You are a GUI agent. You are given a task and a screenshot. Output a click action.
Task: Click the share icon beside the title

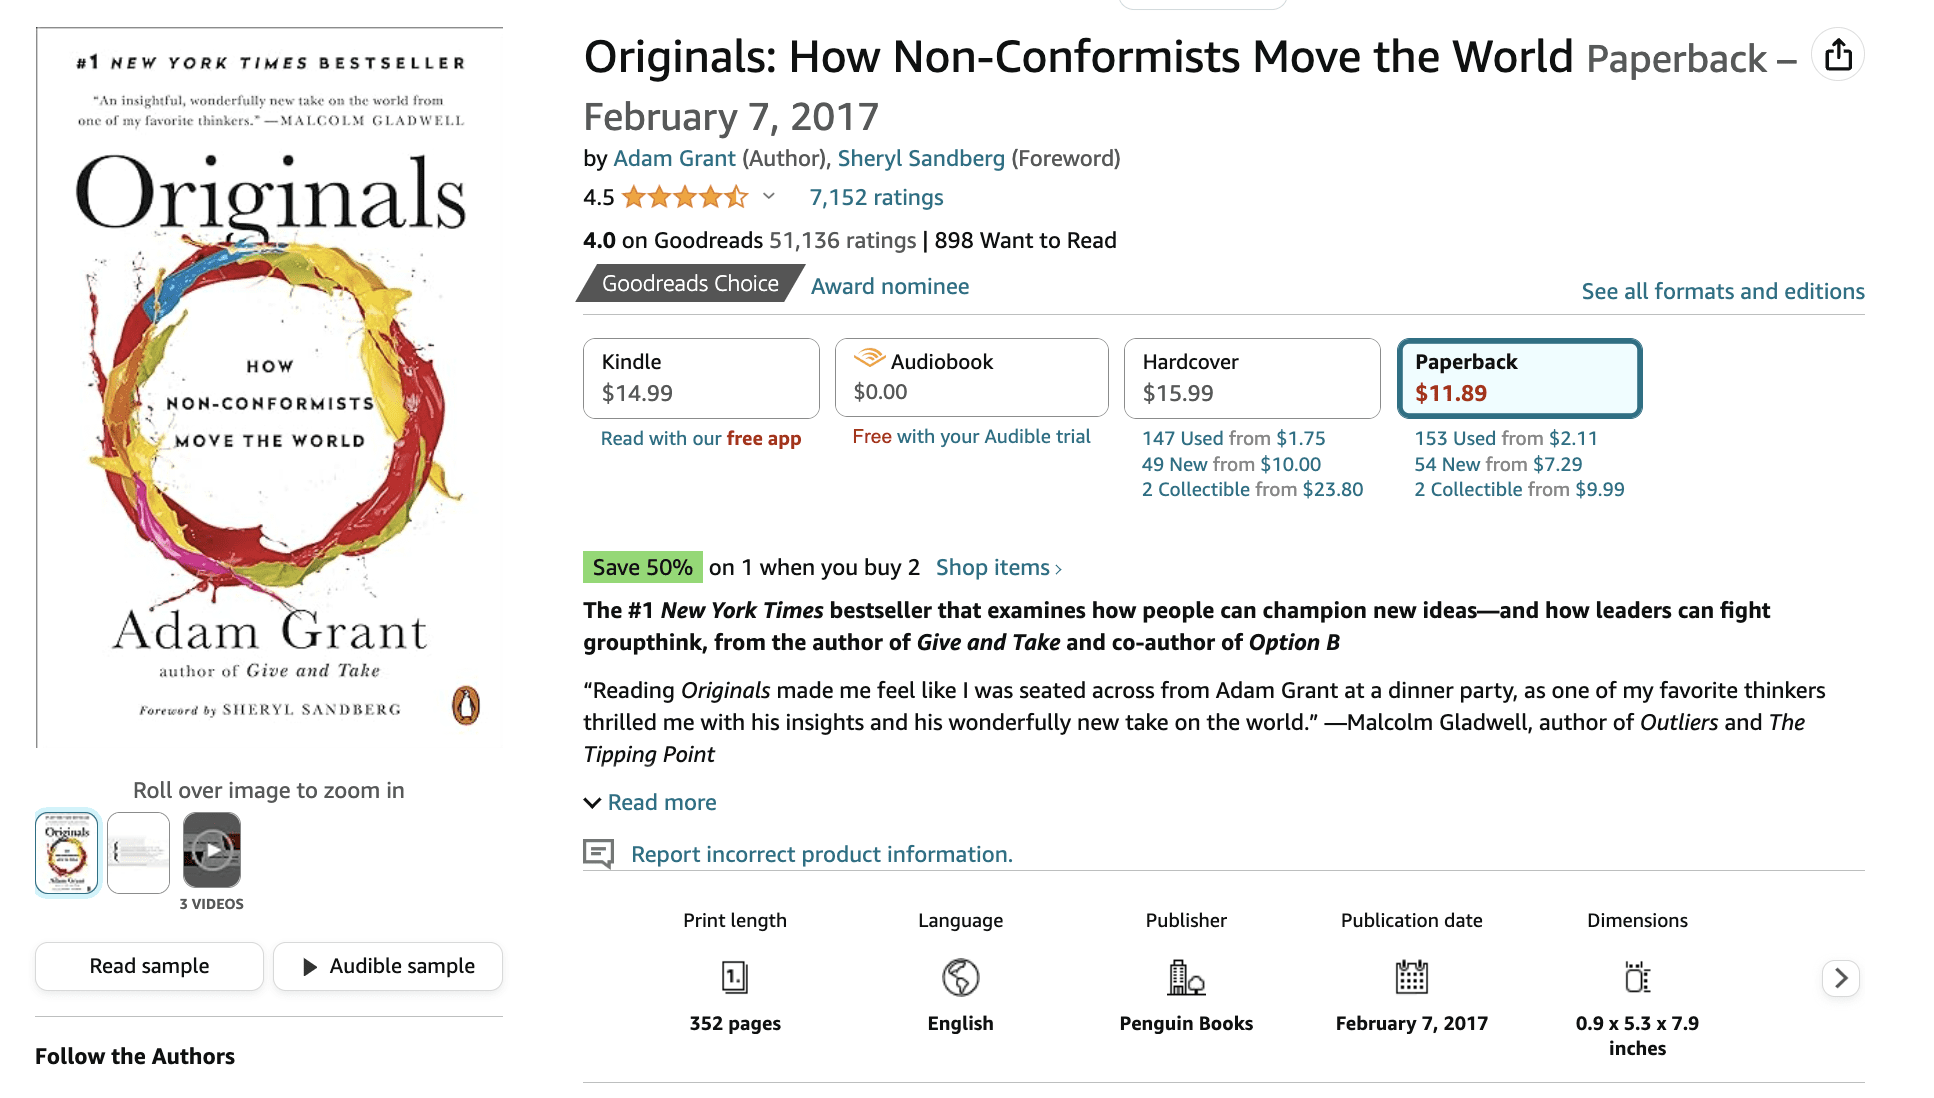click(x=1838, y=56)
